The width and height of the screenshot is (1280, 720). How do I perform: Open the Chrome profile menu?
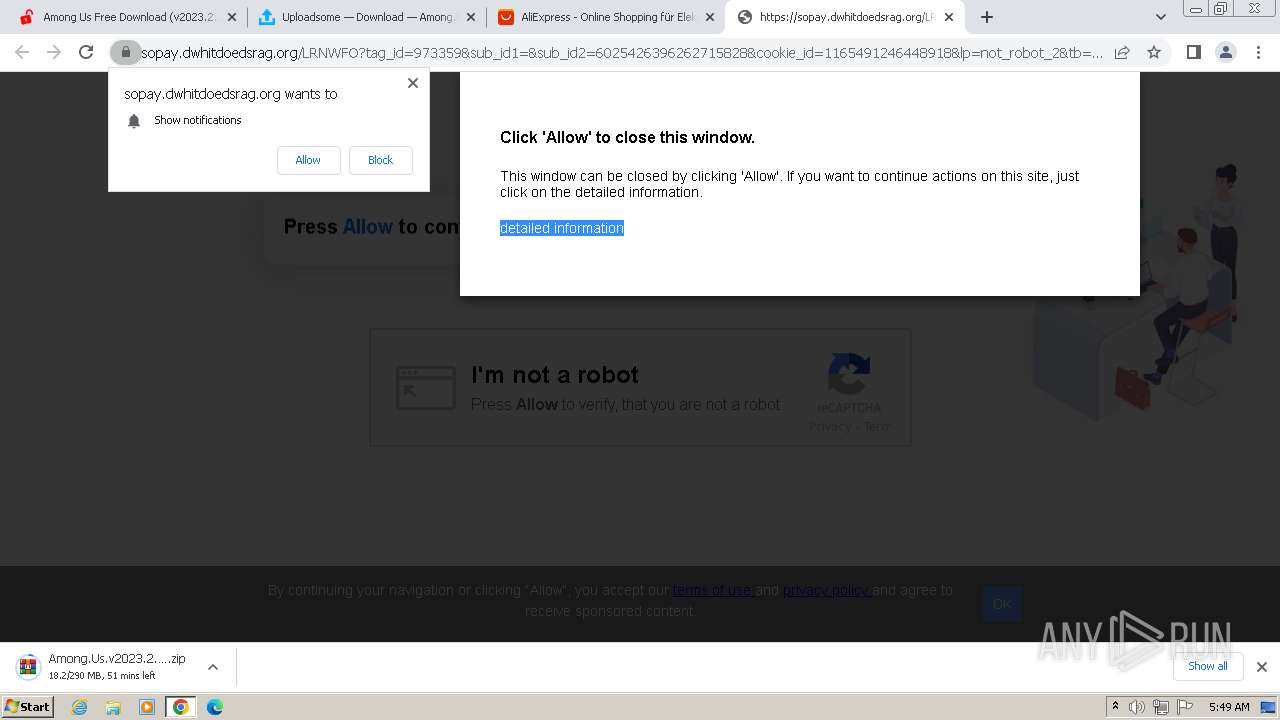(x=1225, y=52)
